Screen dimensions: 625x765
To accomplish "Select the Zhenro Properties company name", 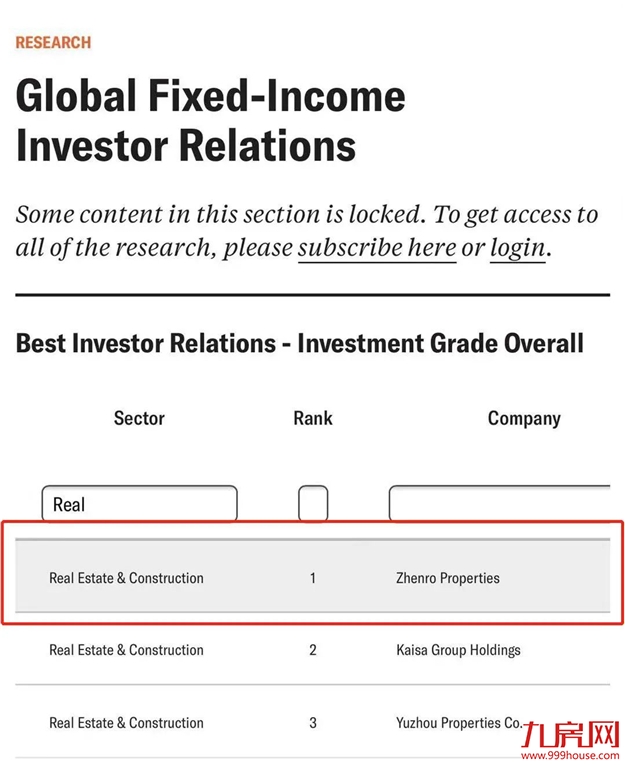I will click(x=448, y=578).
